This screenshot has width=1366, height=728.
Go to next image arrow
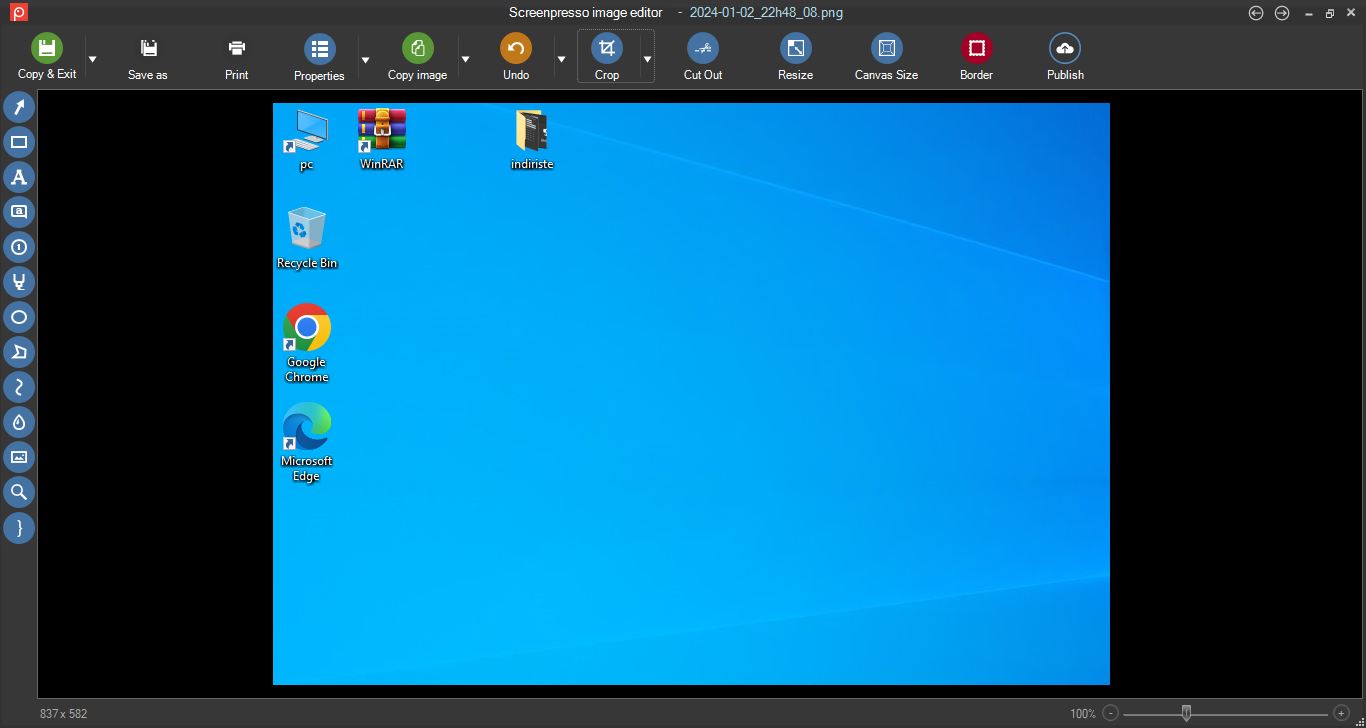tap(1281, 13)
